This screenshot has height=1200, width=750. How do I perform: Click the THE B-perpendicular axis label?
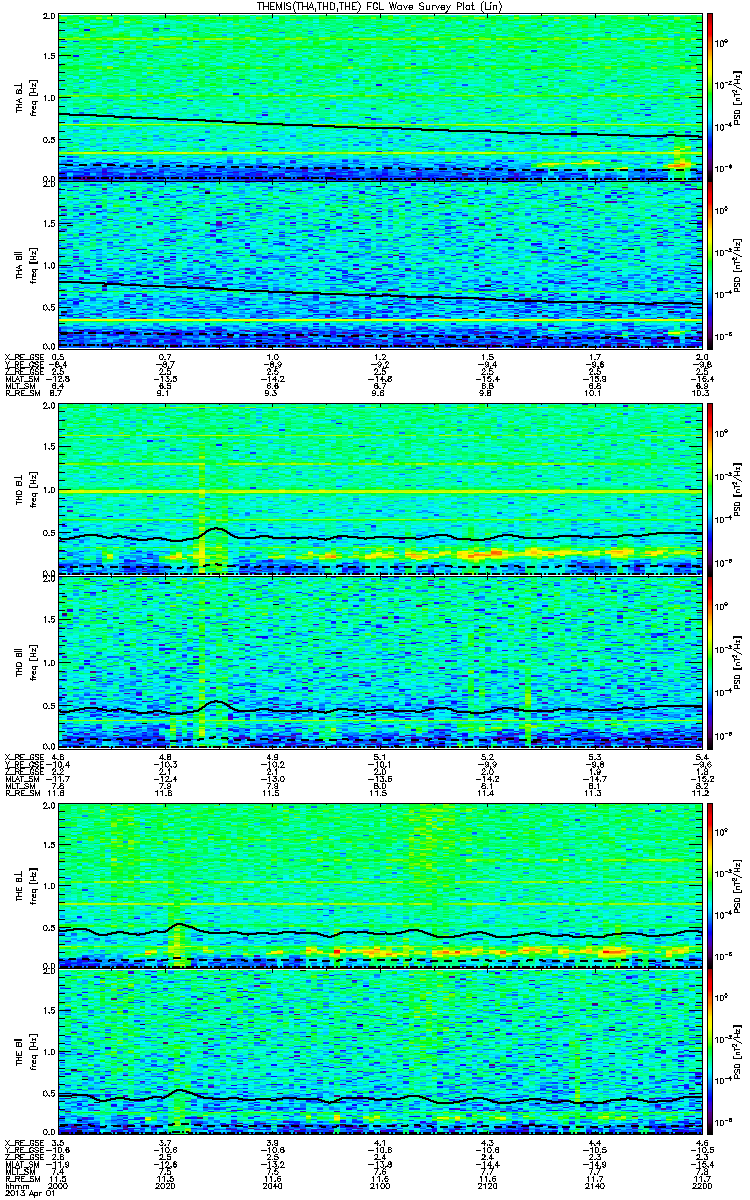click(x=19, y=885)
